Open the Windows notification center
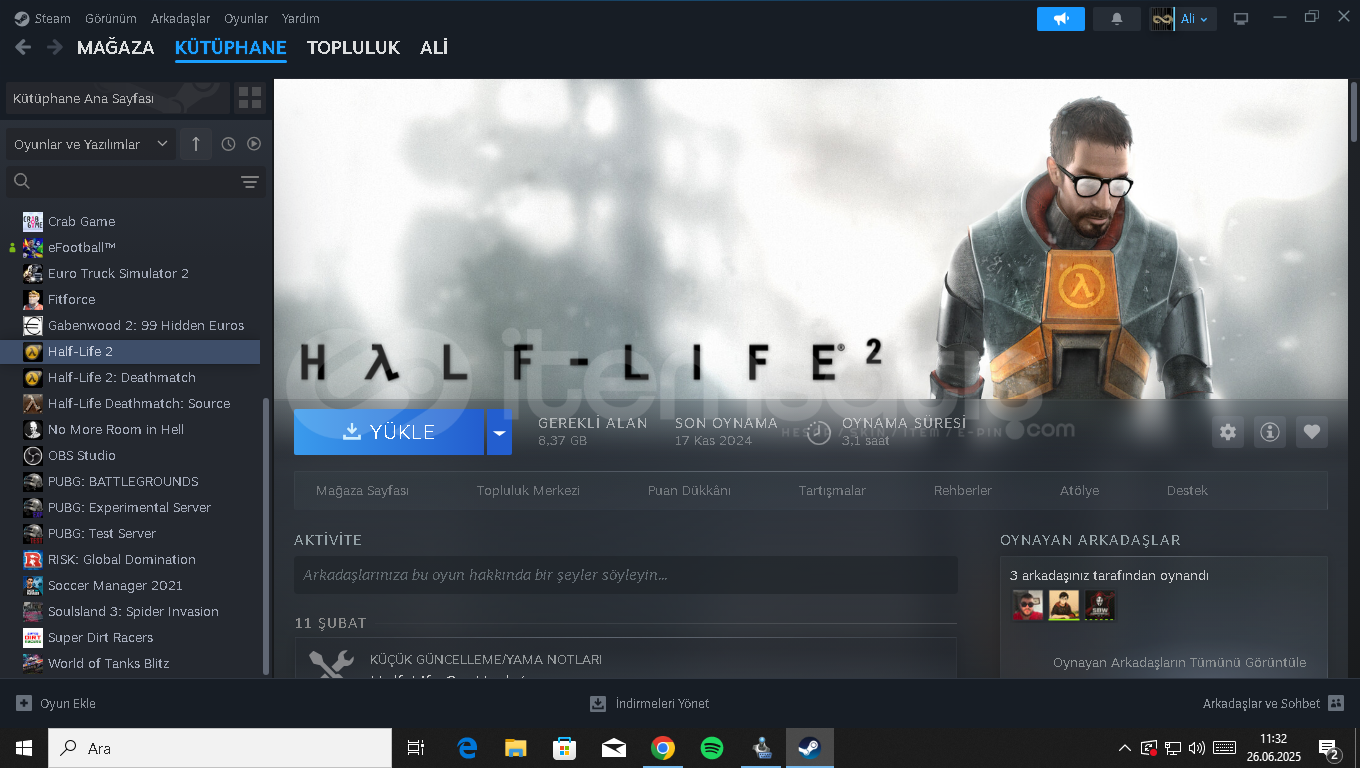1360x768 pixels. point(1330,749)
